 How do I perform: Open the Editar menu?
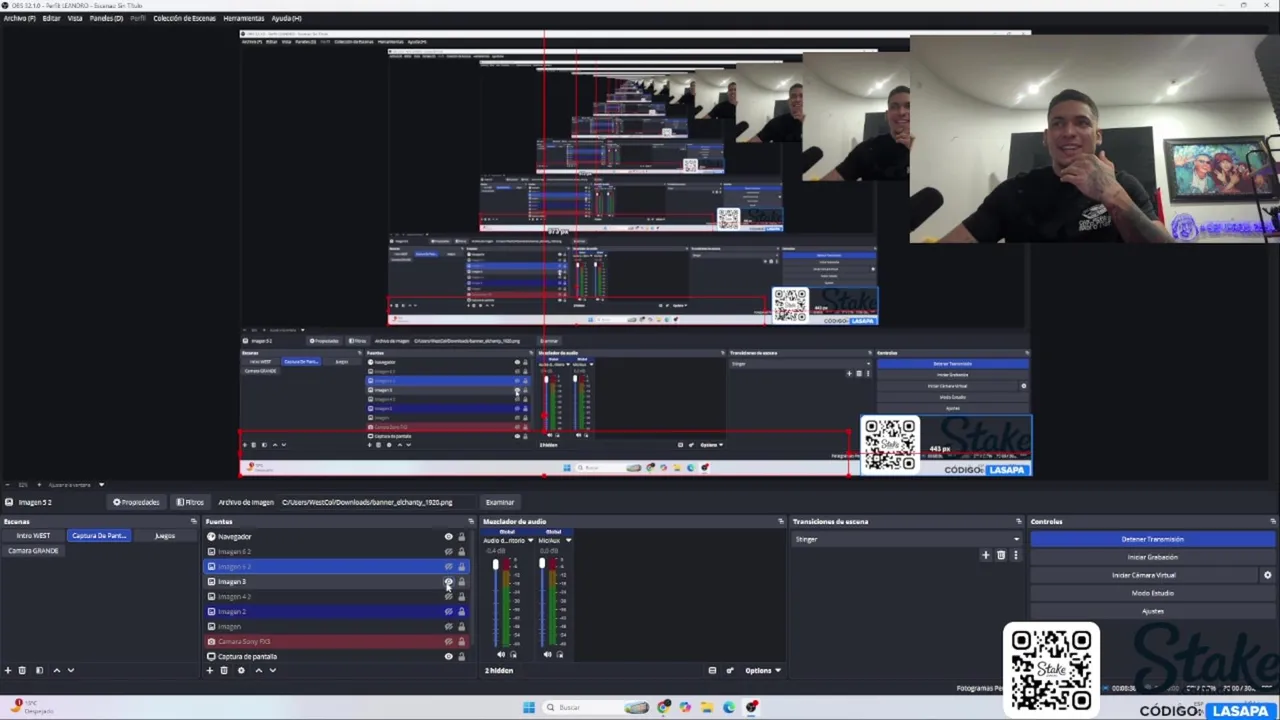[x=51, y=18]
